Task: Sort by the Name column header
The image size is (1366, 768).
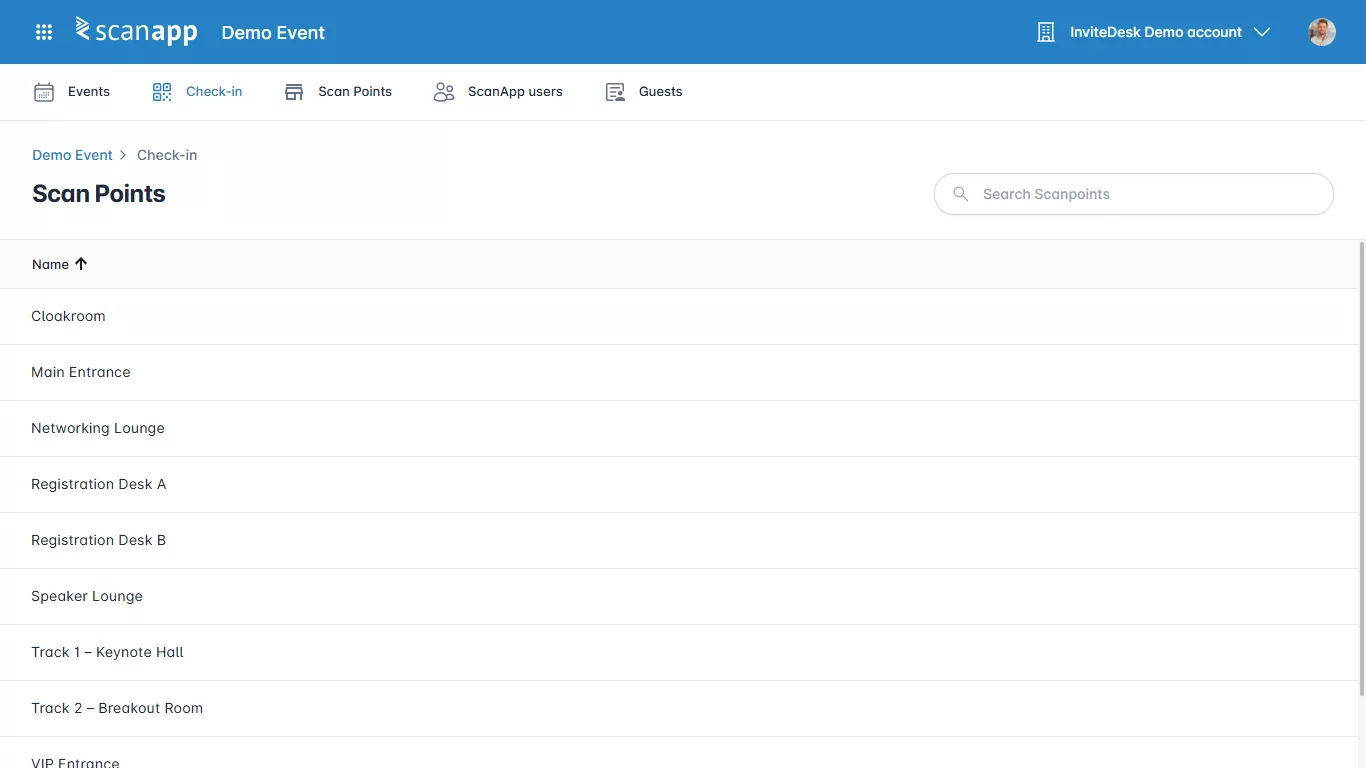Action: (60, 264)
